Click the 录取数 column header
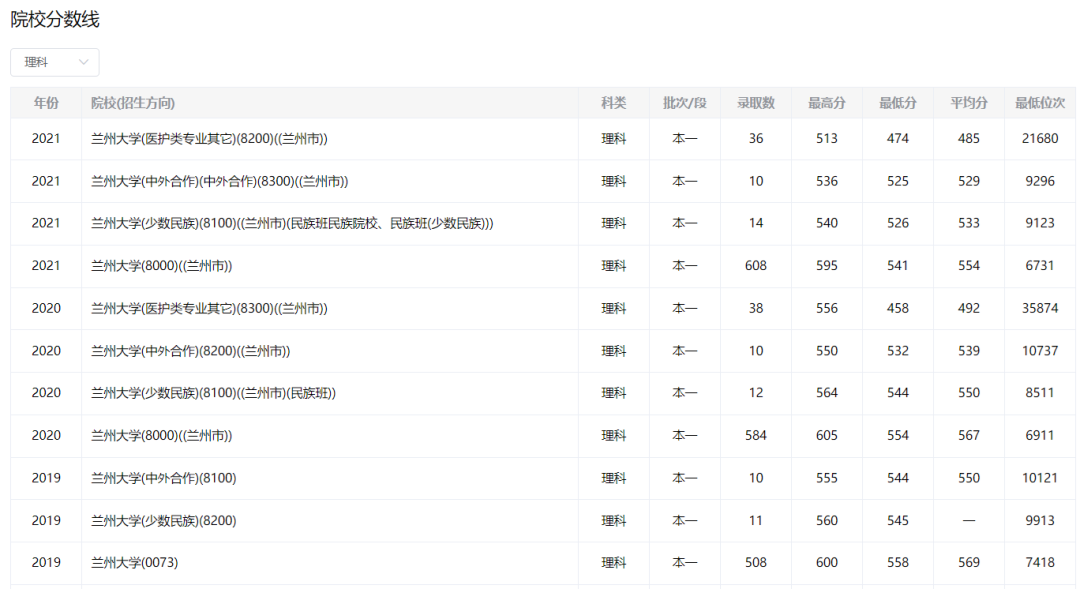Image resolution: width=1080 pixels, height=589 pixels. click(755, 103)
